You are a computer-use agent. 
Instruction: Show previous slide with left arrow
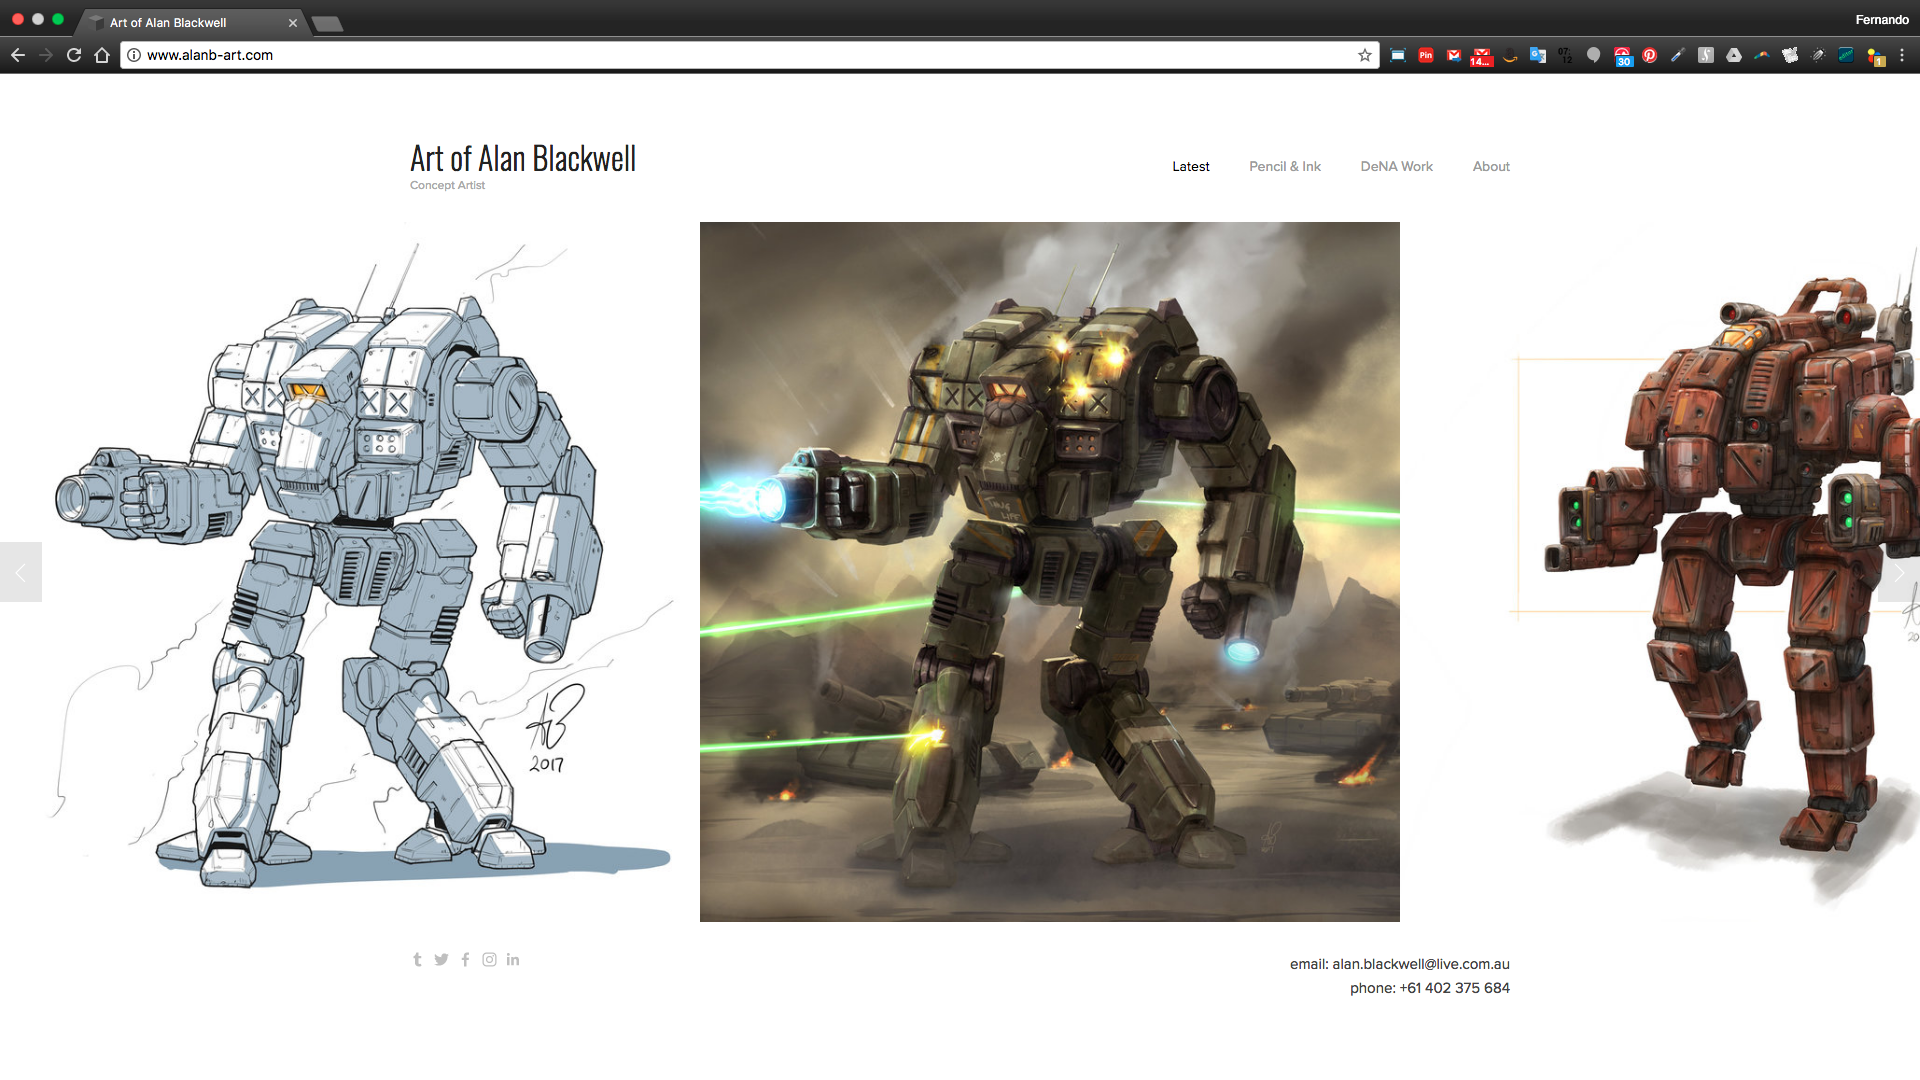(21, 573)
